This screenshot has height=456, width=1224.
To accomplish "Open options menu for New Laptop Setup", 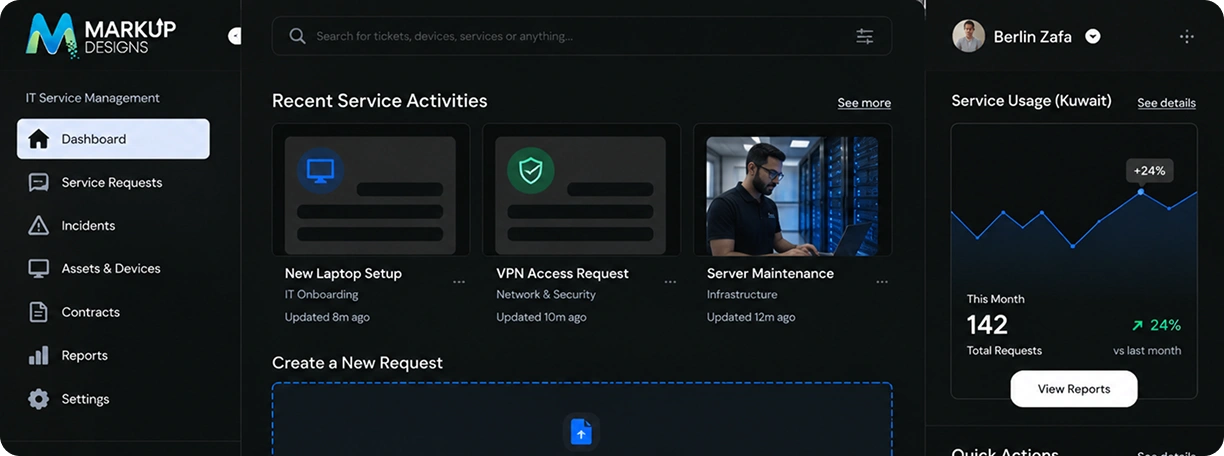I will click(459, 282).
